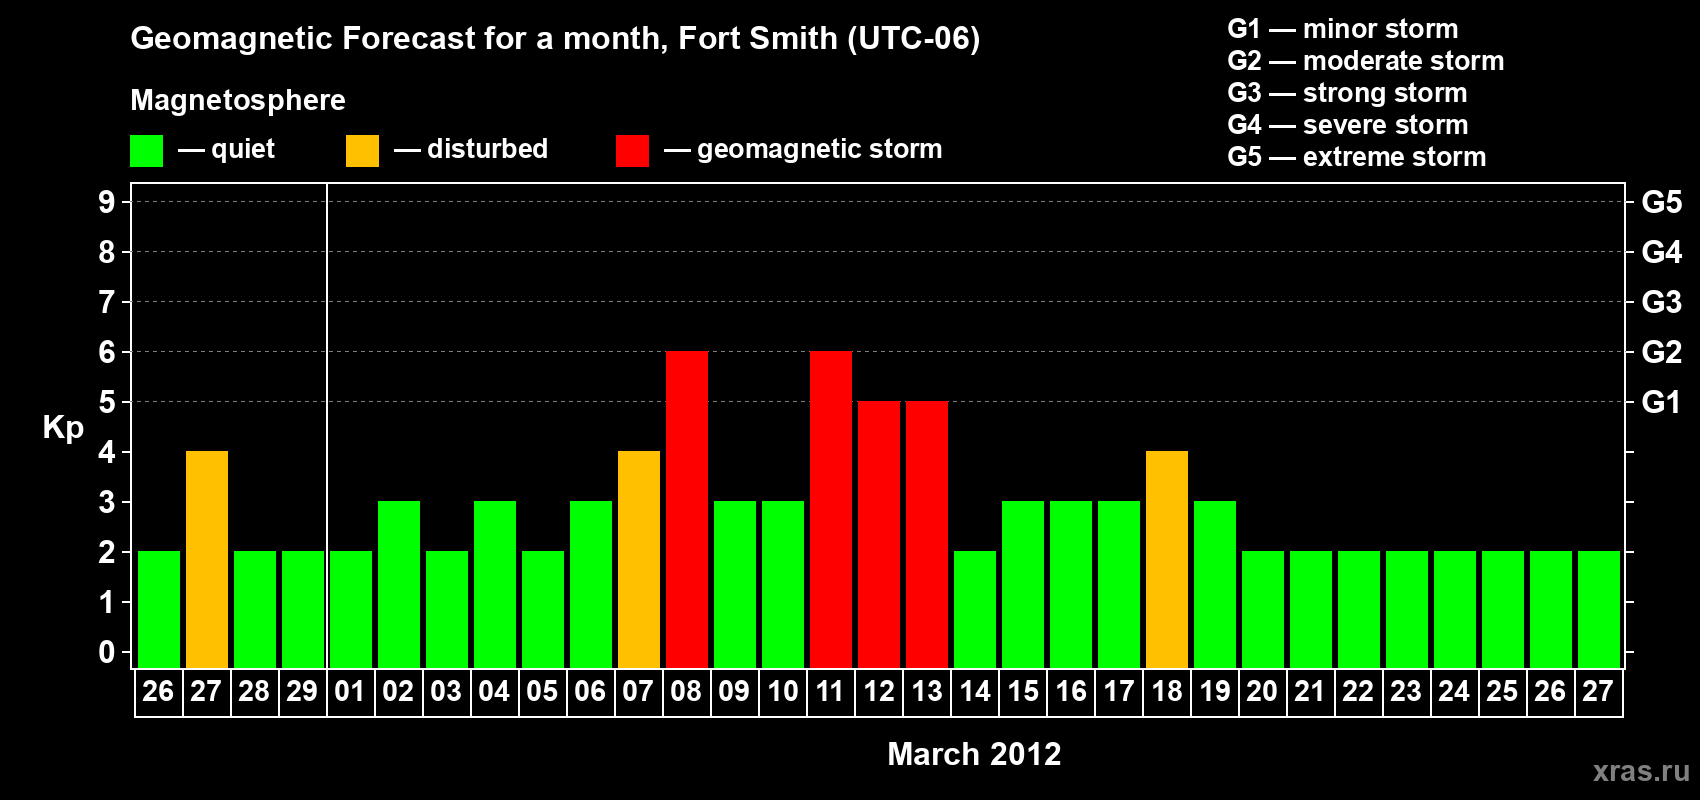Click the '— quiet' legend label

(x=226, y=149)
